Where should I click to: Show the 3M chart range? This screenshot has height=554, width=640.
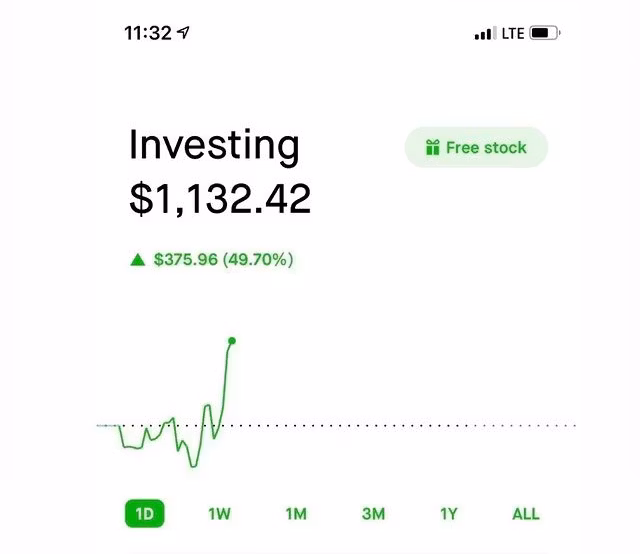pyautogui.click(x=373, y=514)
